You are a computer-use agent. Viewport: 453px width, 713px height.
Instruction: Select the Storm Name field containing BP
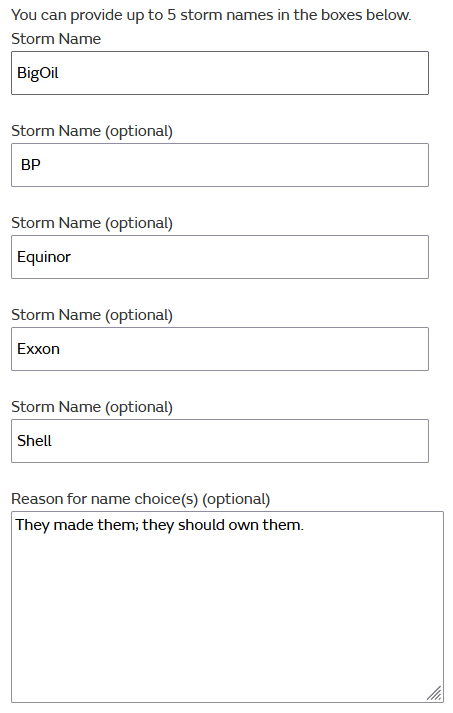220,165
